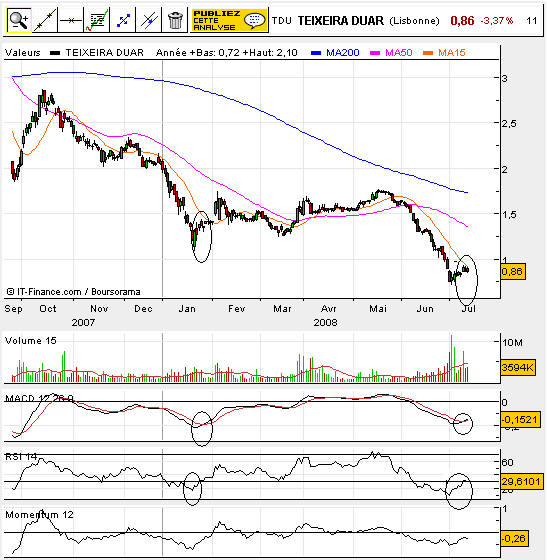Click the yellow 29,6101 RSI tag
This screenshot has height=560, width=547.
(x=522, y=482)
